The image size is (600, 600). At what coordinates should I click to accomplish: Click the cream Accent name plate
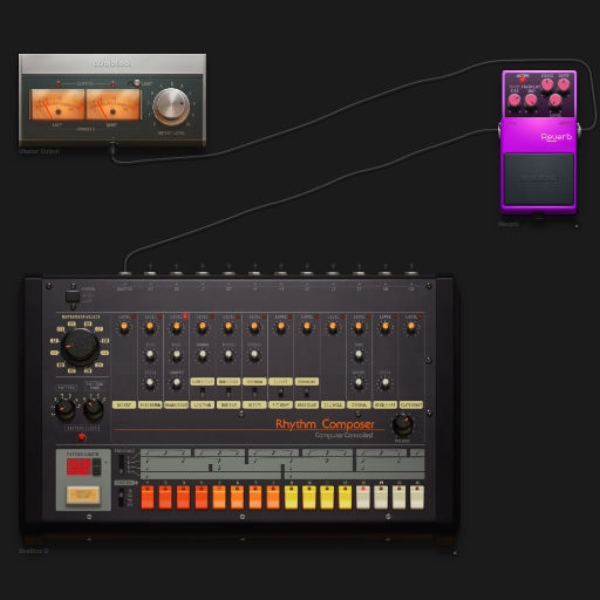pyautogui.click(x=124, y=405)
